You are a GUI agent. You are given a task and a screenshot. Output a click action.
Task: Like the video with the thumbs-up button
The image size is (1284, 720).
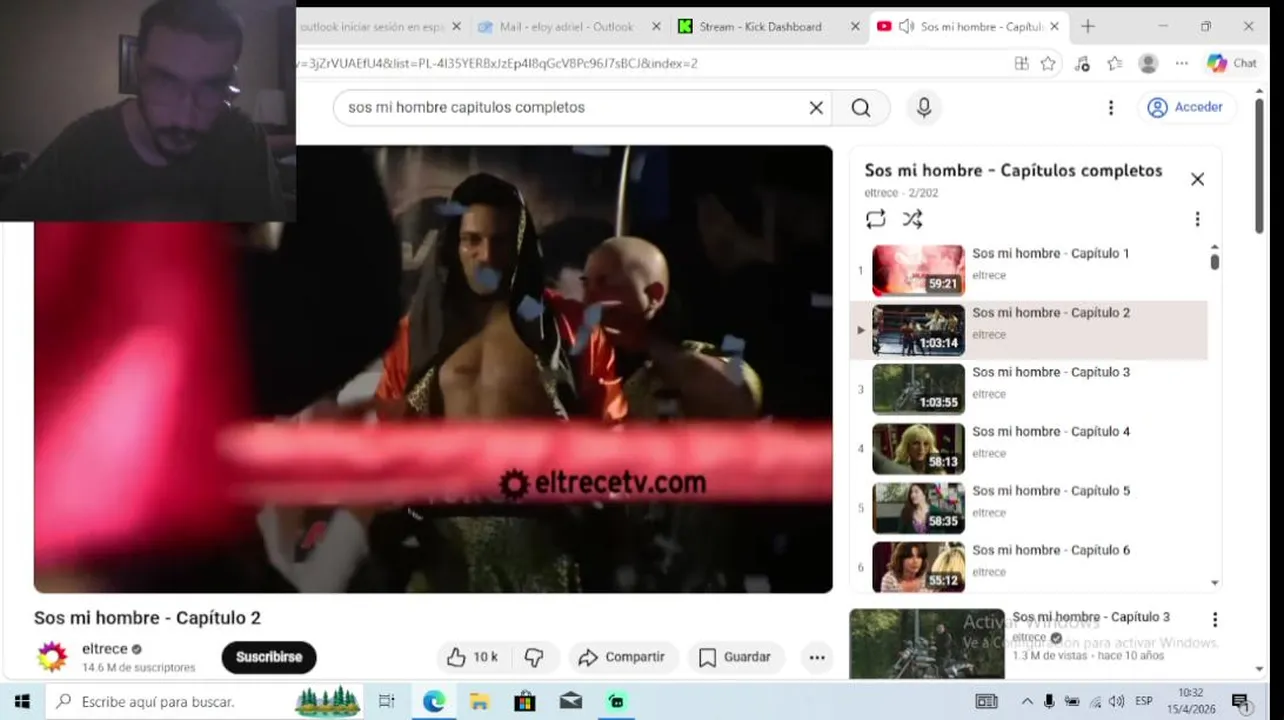click(x=473, y=657)
